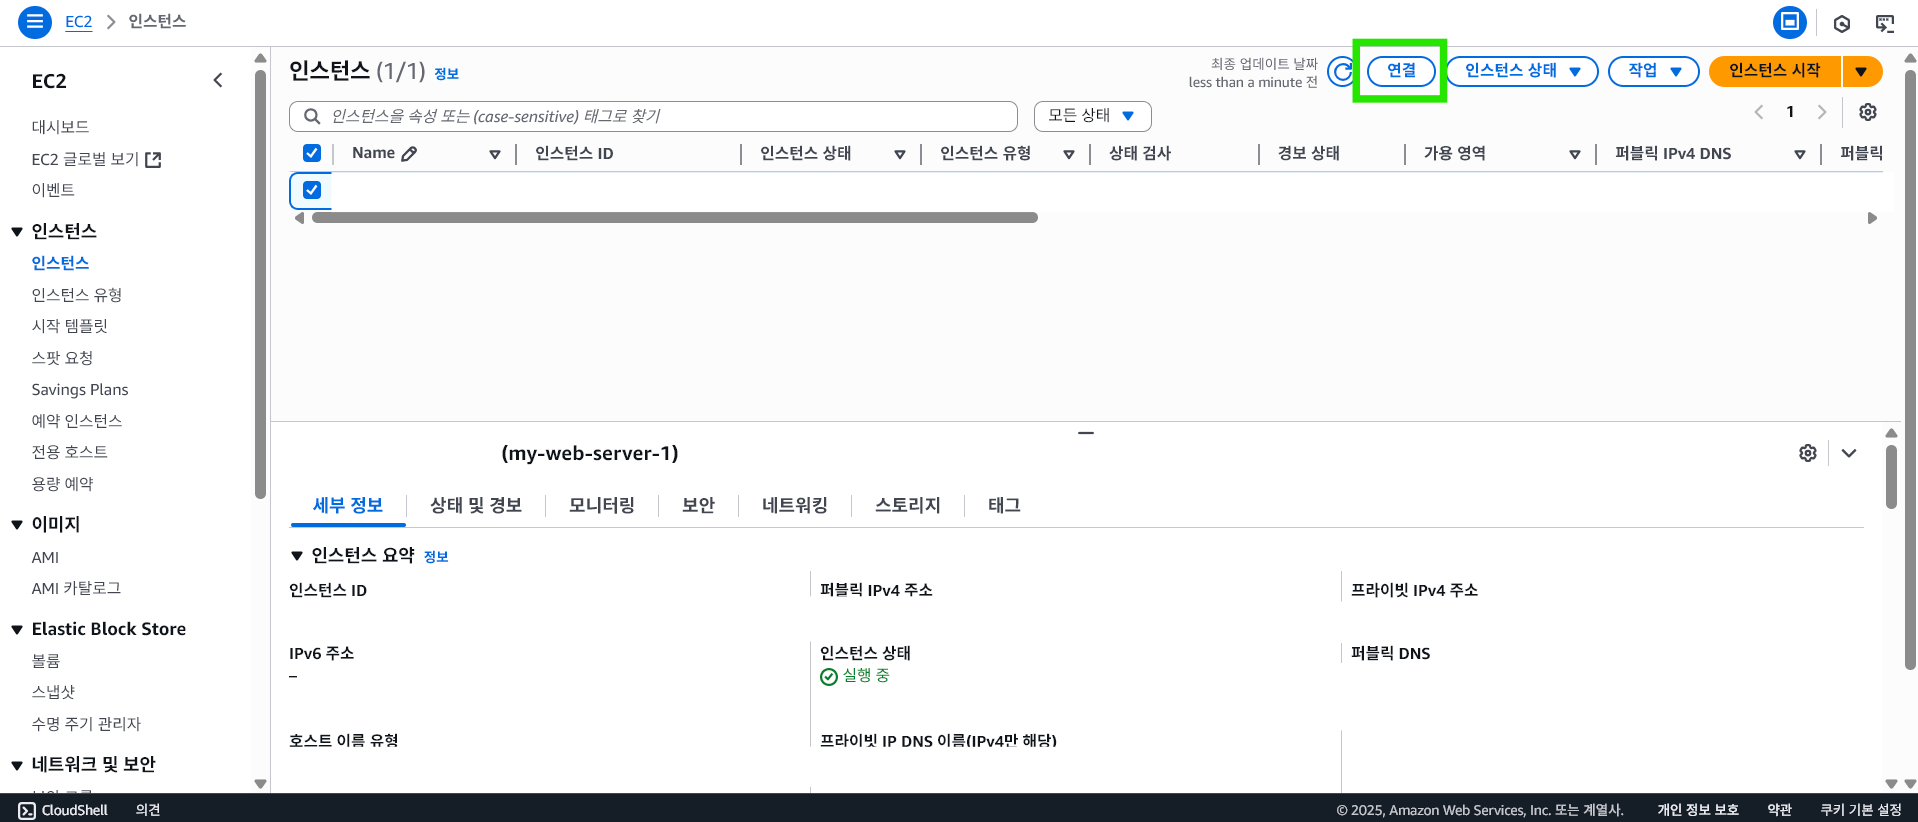Switch to the 네트워킹 tab
Image resolution: width=1918 pixels, height=822 pixels.
795,506
